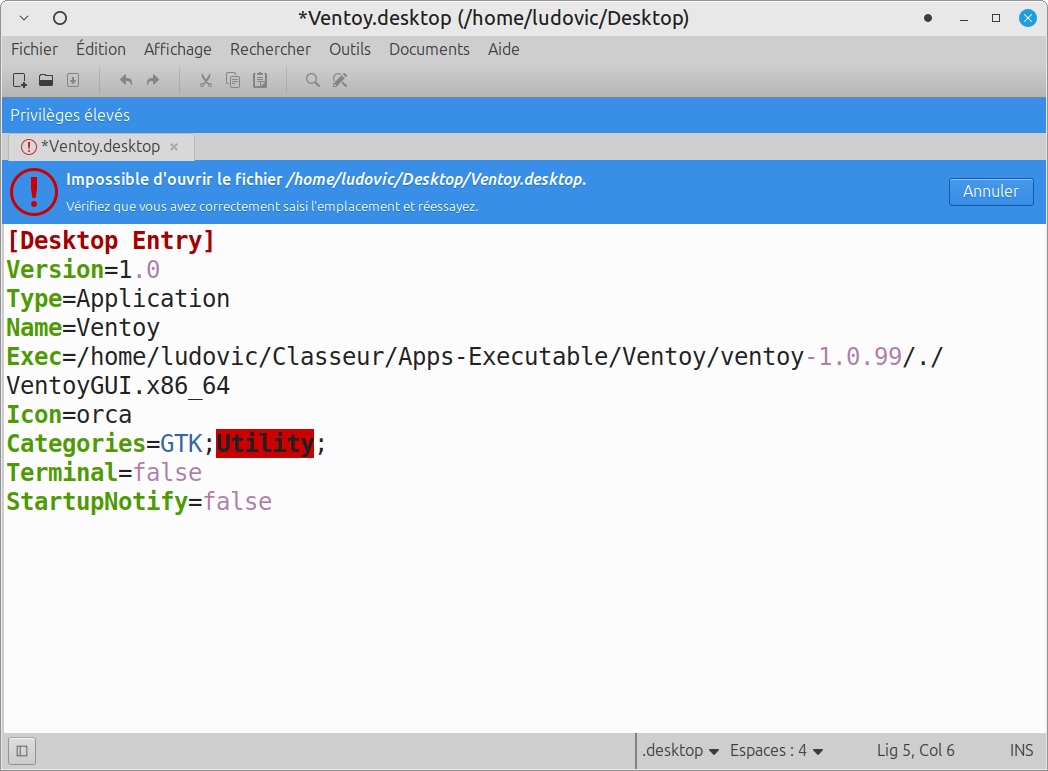Close the editor window with blue X

(1028, 18)
